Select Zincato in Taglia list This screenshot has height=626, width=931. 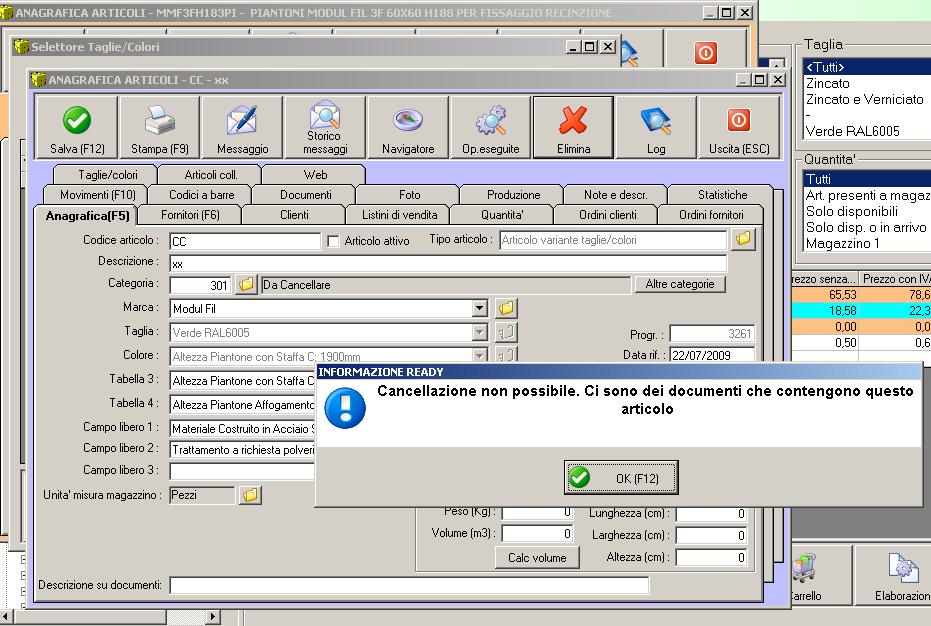867,83
